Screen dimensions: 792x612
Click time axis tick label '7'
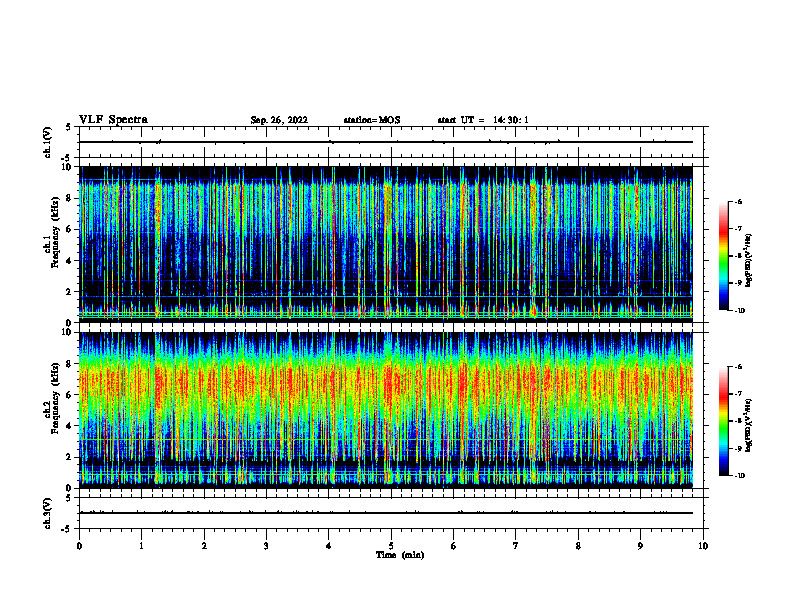click(x=516, y=546)
